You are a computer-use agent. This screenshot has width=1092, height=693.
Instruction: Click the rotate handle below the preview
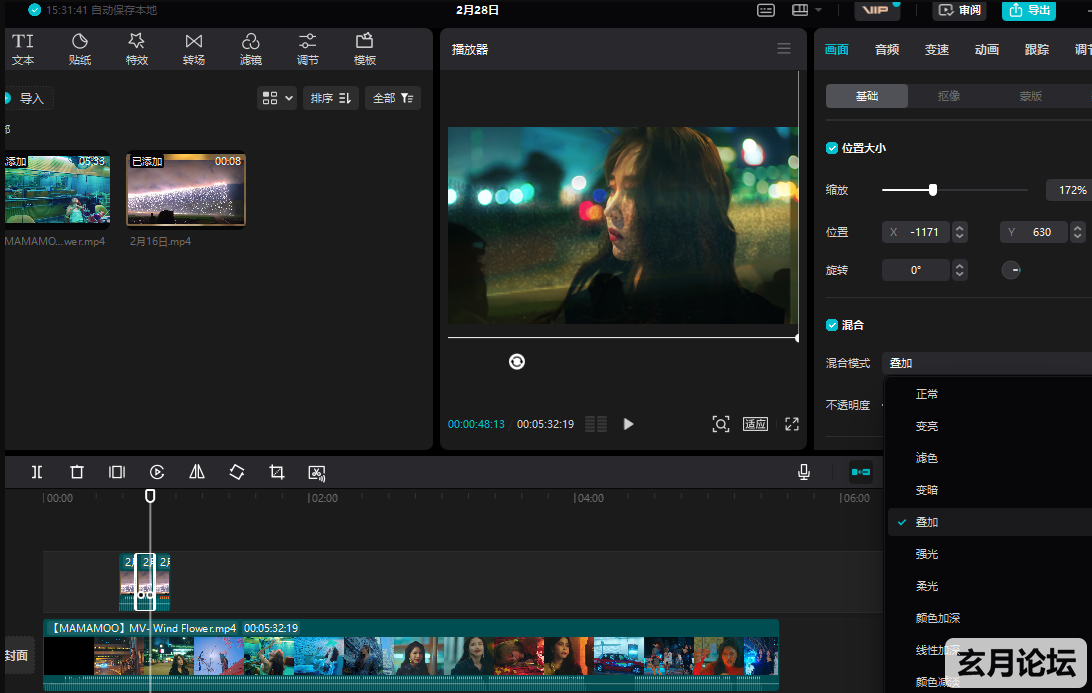click(x=517, y=361)
